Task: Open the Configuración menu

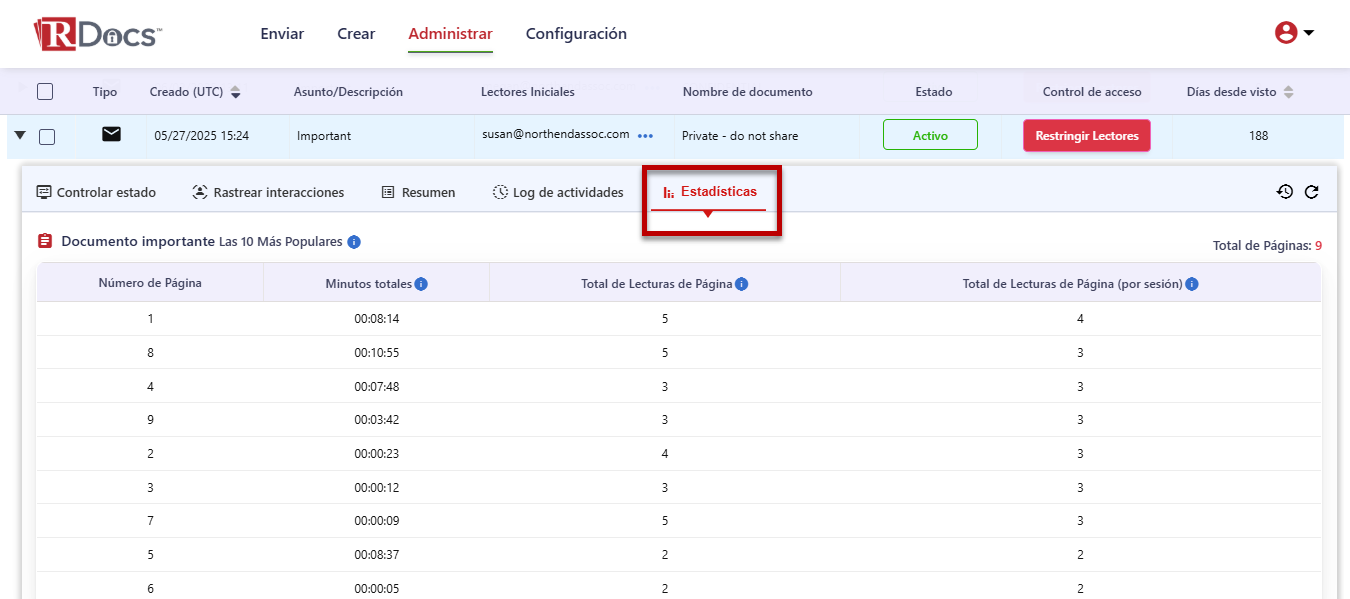Action: pyautogui.click(x=576, y=34)
